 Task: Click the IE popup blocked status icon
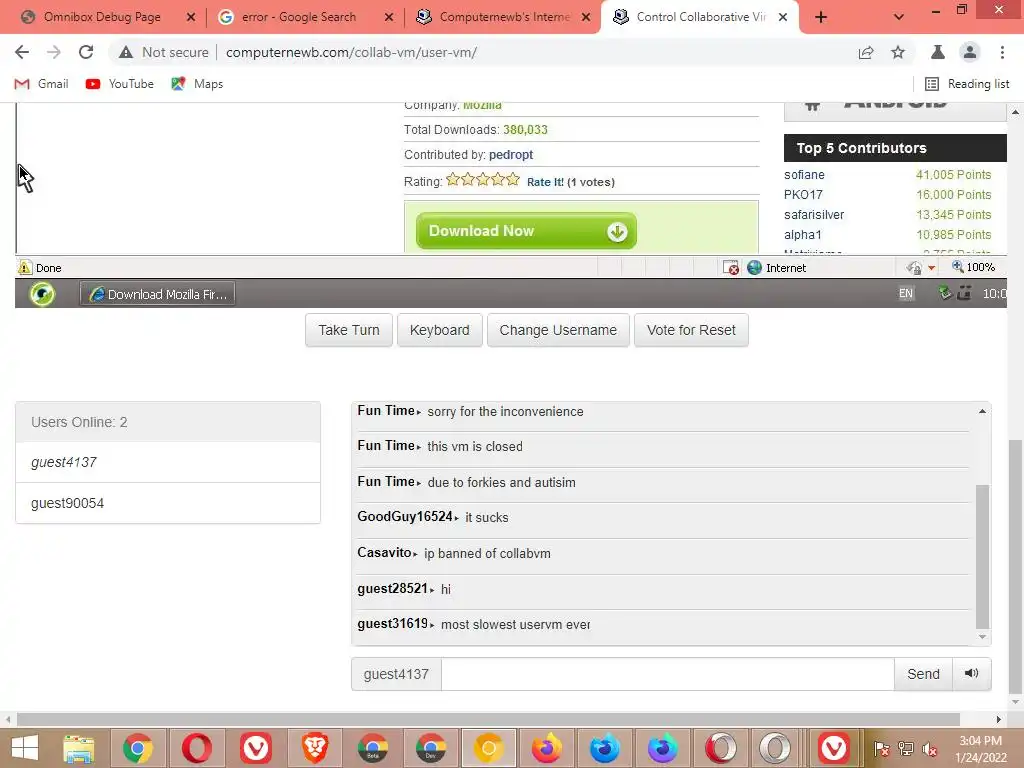click(731, 268)
